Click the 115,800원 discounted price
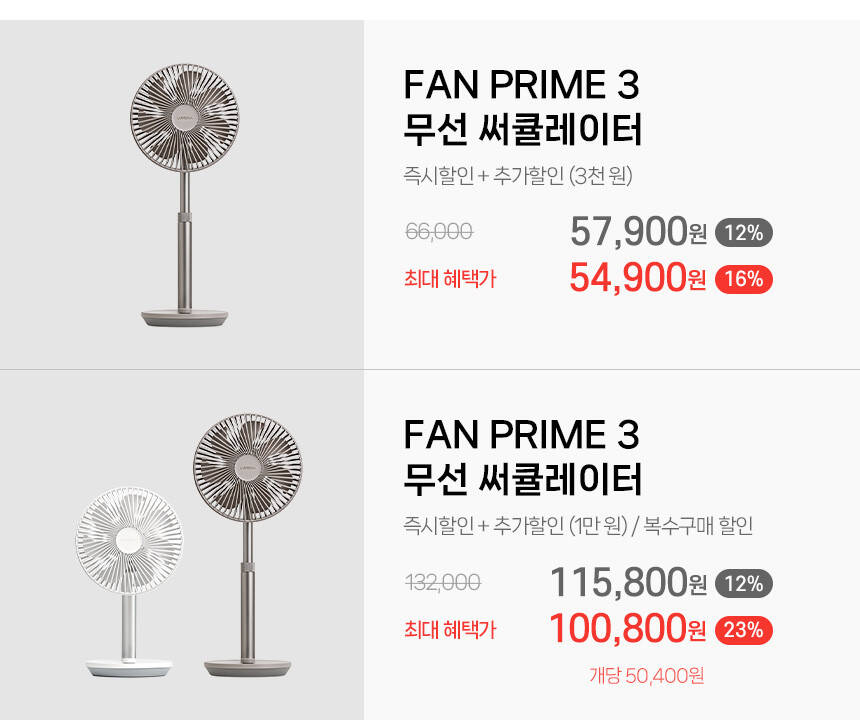This screenshot has height=720, width=860. (628, 583)
